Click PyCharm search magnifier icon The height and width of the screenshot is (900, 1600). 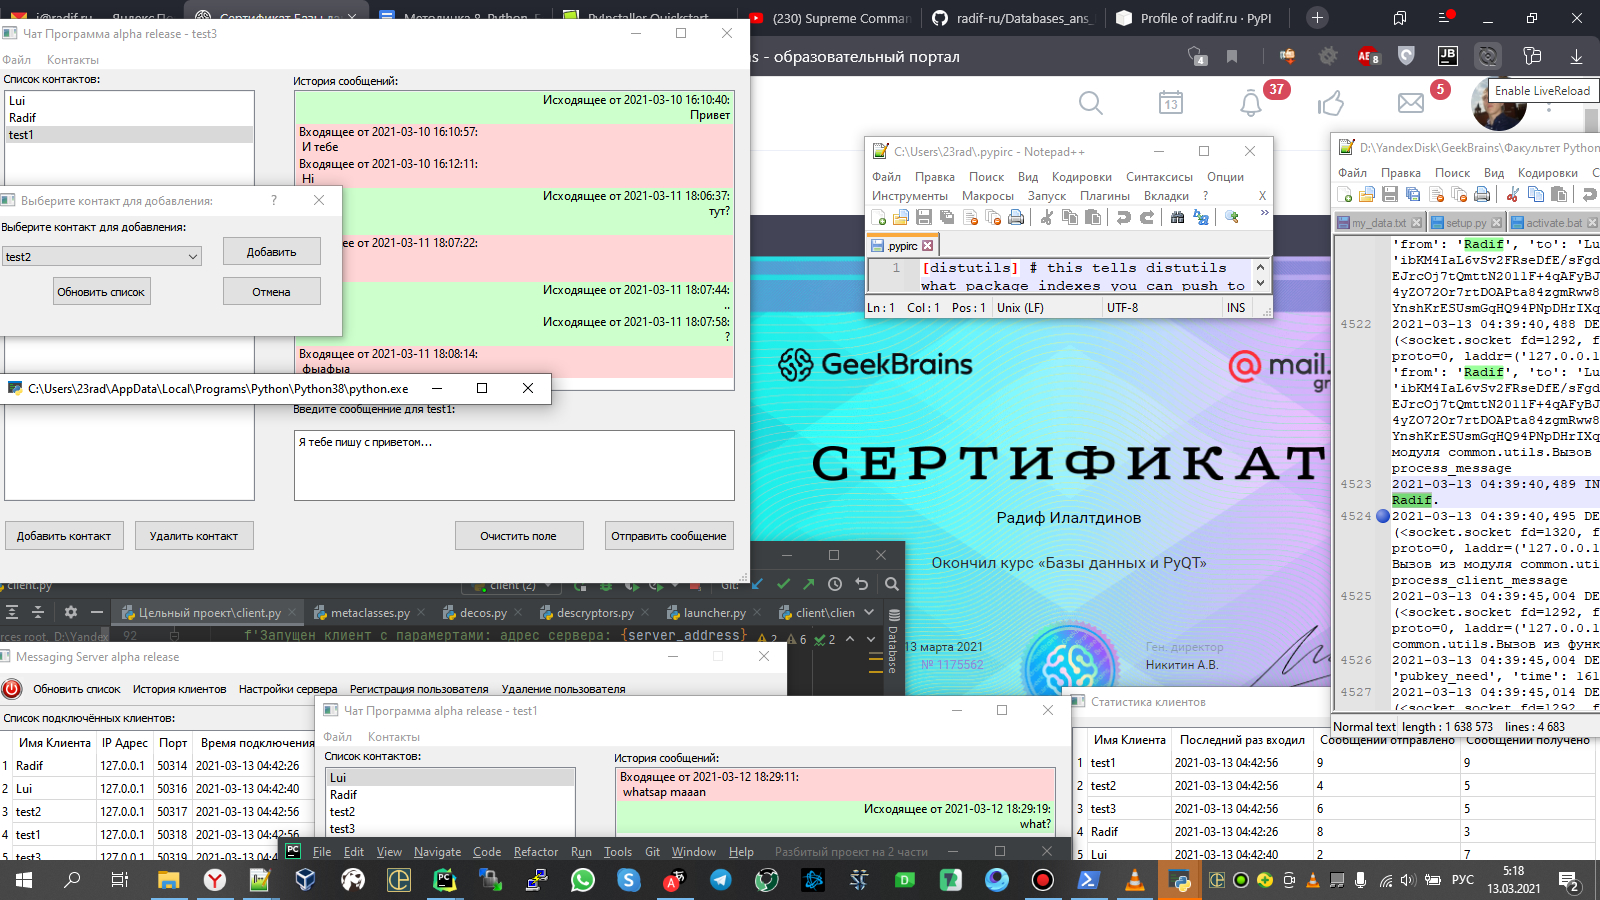[x=892, y=584]
